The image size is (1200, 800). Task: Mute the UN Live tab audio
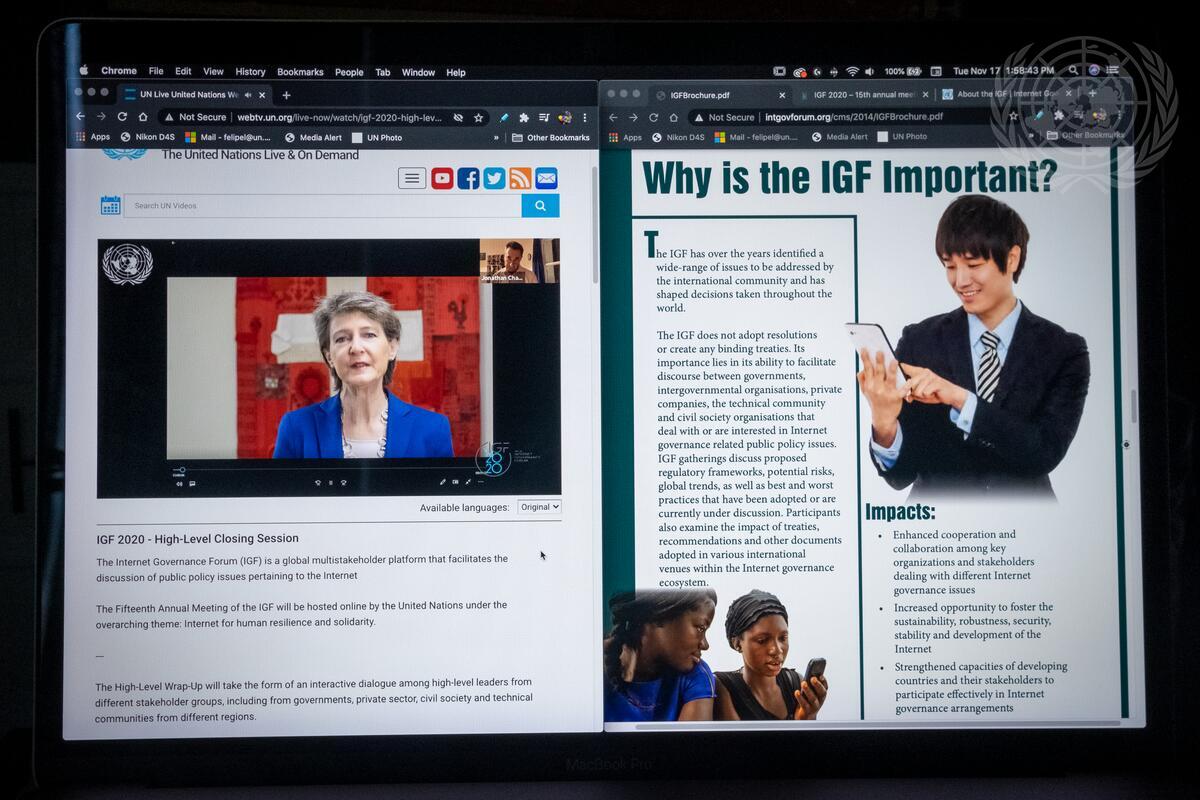click(x=246, y=95)
